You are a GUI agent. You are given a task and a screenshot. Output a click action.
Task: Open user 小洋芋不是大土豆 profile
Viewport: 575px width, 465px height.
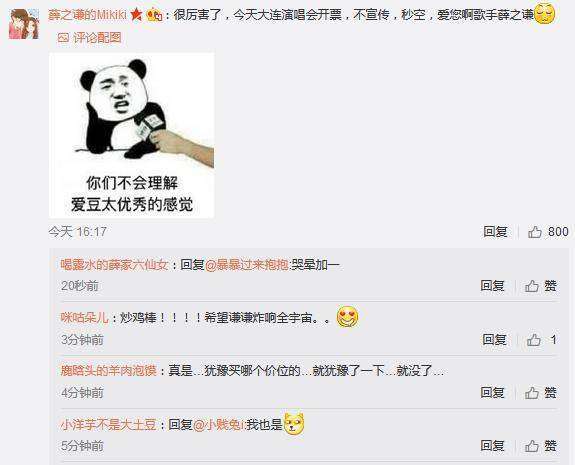109,425
